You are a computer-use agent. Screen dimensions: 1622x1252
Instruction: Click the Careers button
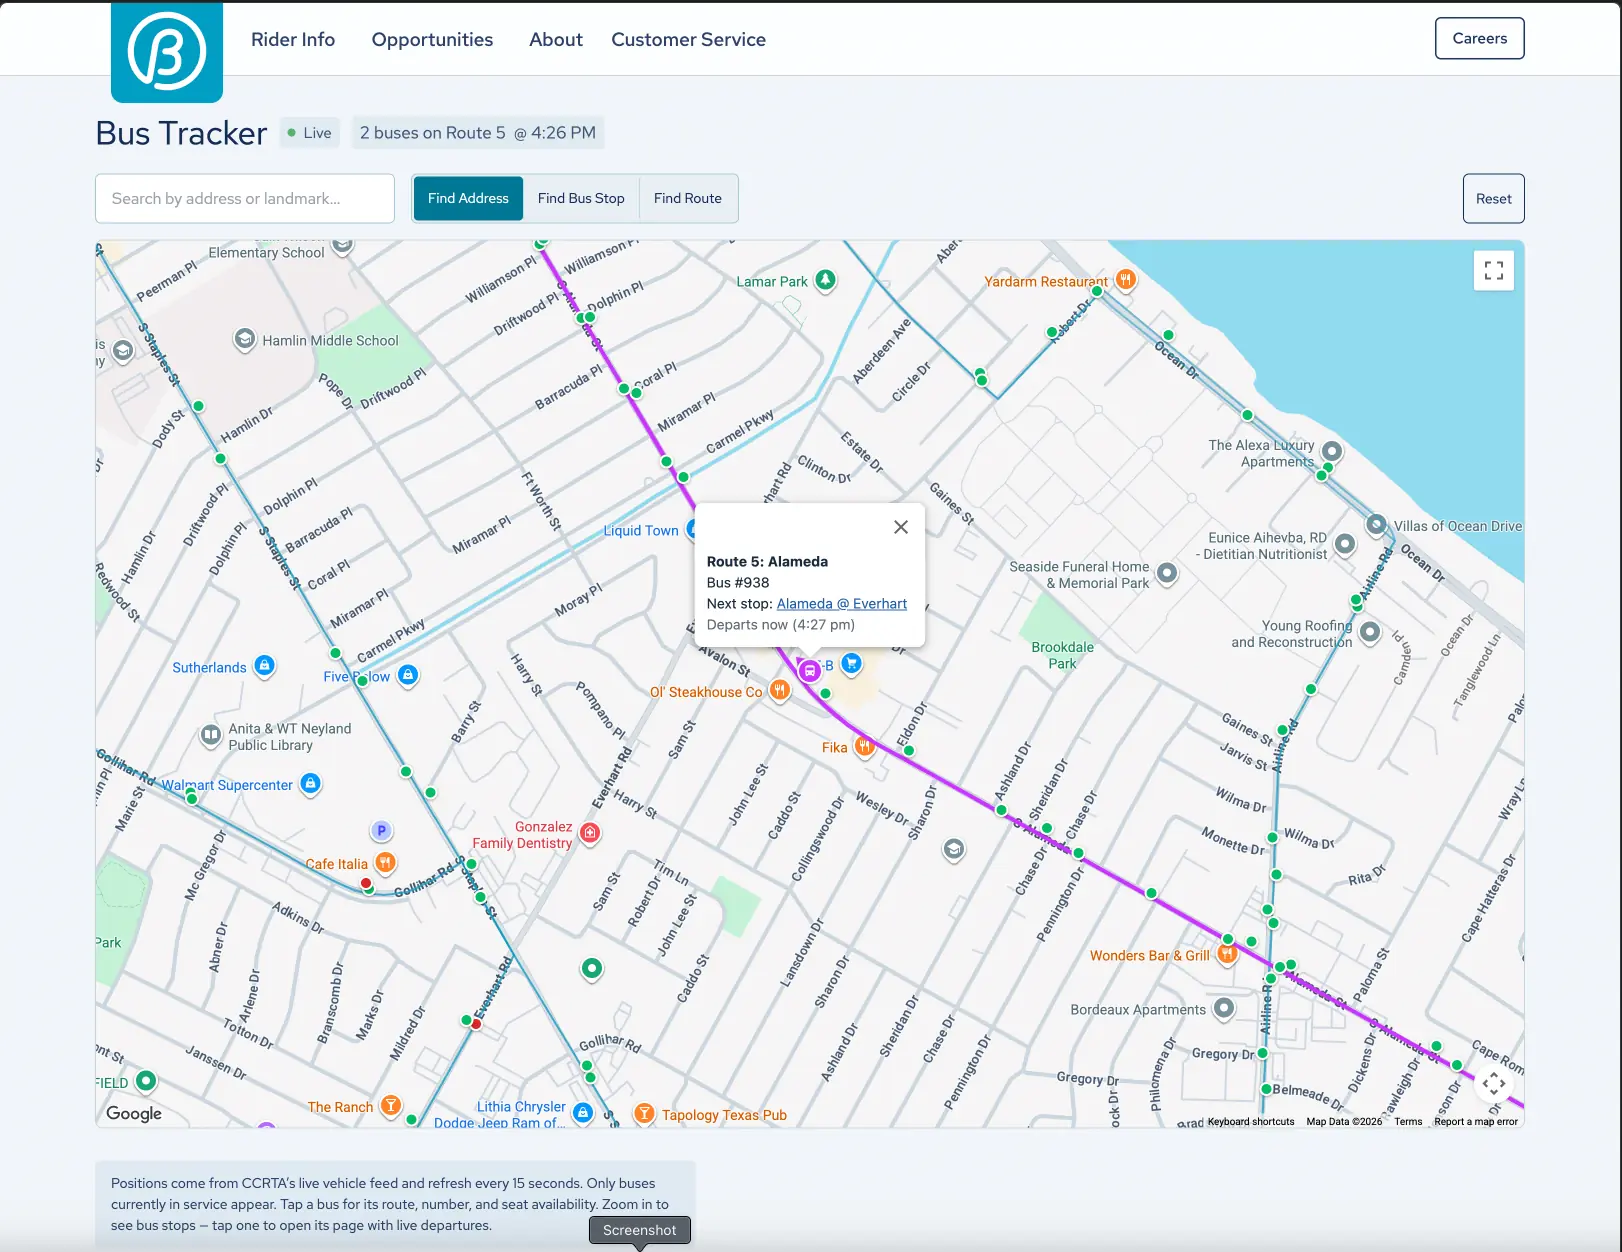pos(1479,38)
